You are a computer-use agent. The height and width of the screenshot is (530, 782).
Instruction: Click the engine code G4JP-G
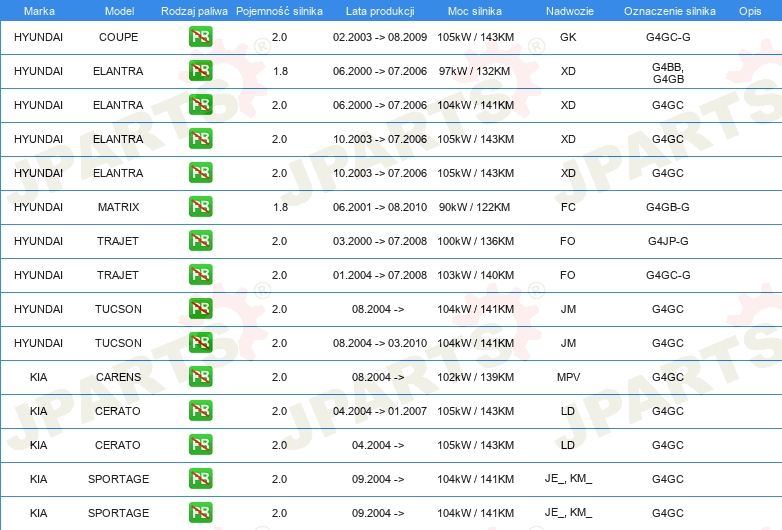click(668, 241)
